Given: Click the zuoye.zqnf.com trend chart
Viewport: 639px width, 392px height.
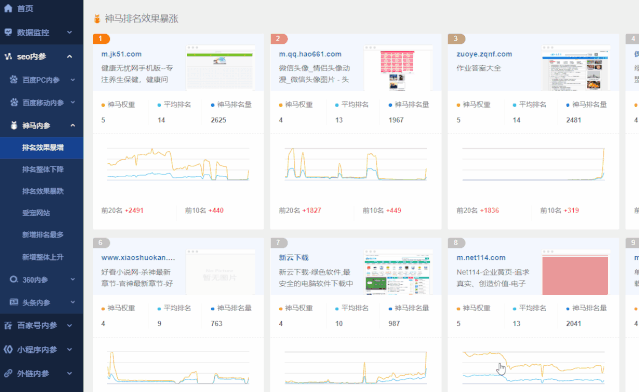Looking at the screenshot, I should 533,164.
